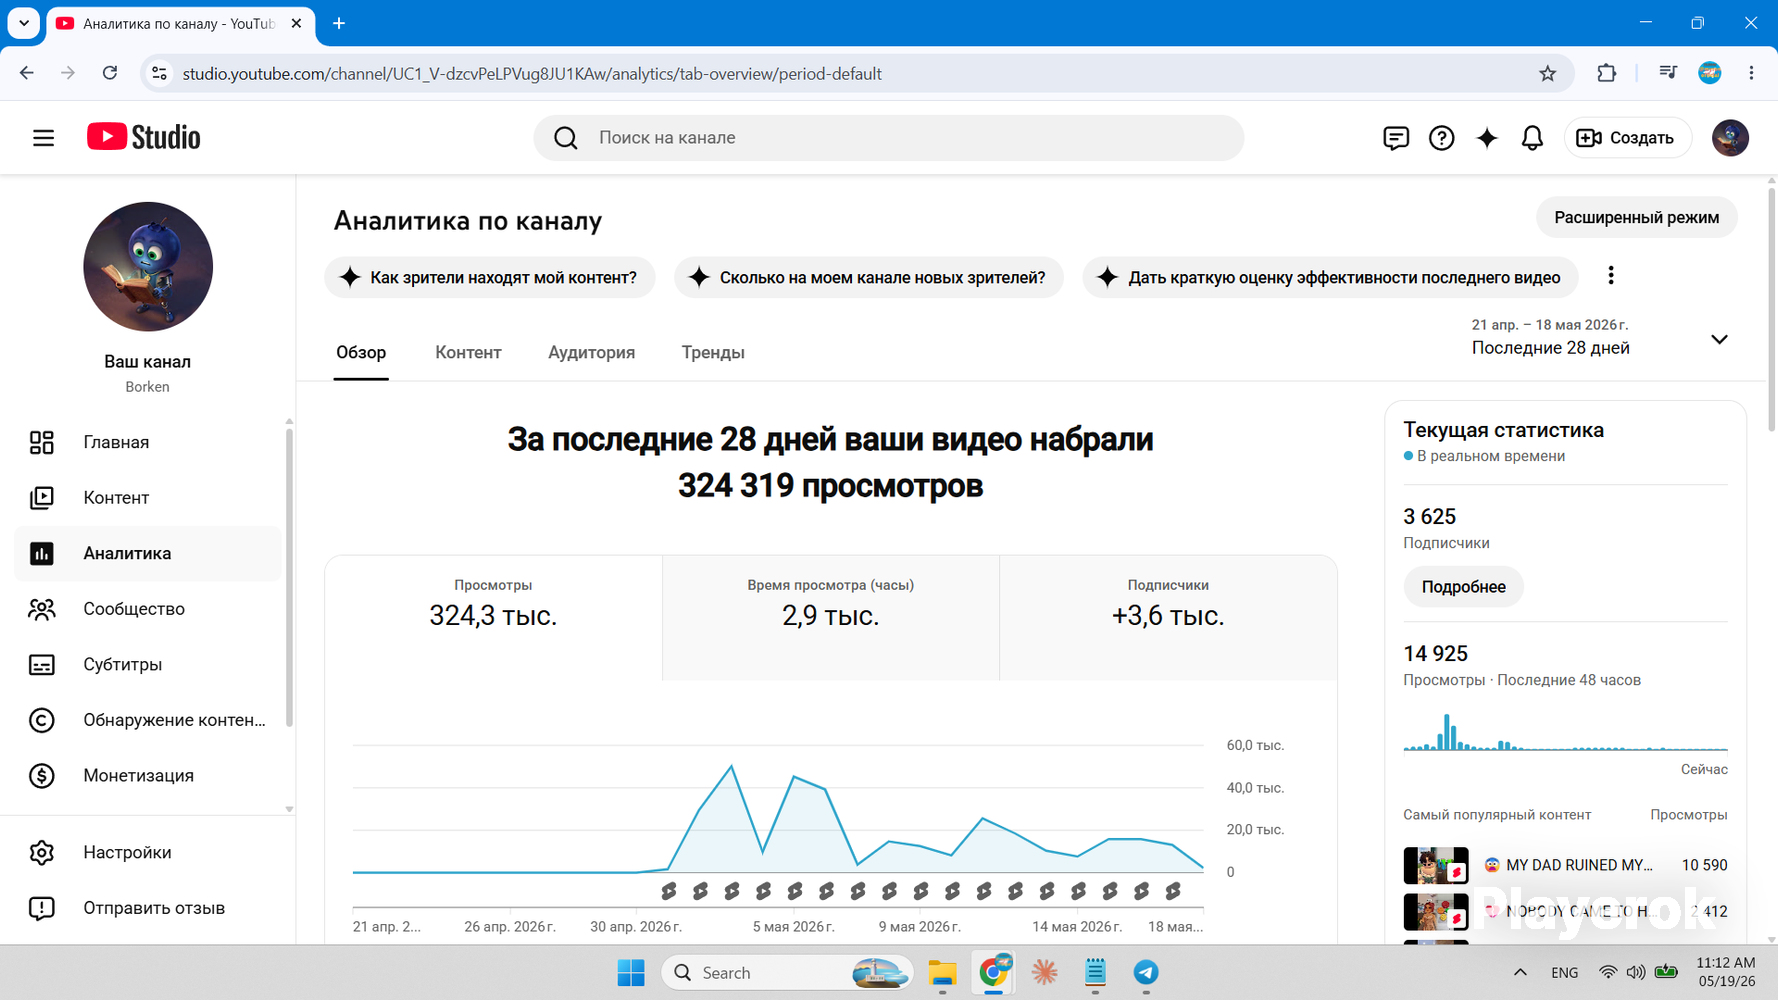1778x1000 pixels.
Task: Open MY DAD RUINED MY video thumbnail
Action: pyautogui.click(x=1435, y=865)
